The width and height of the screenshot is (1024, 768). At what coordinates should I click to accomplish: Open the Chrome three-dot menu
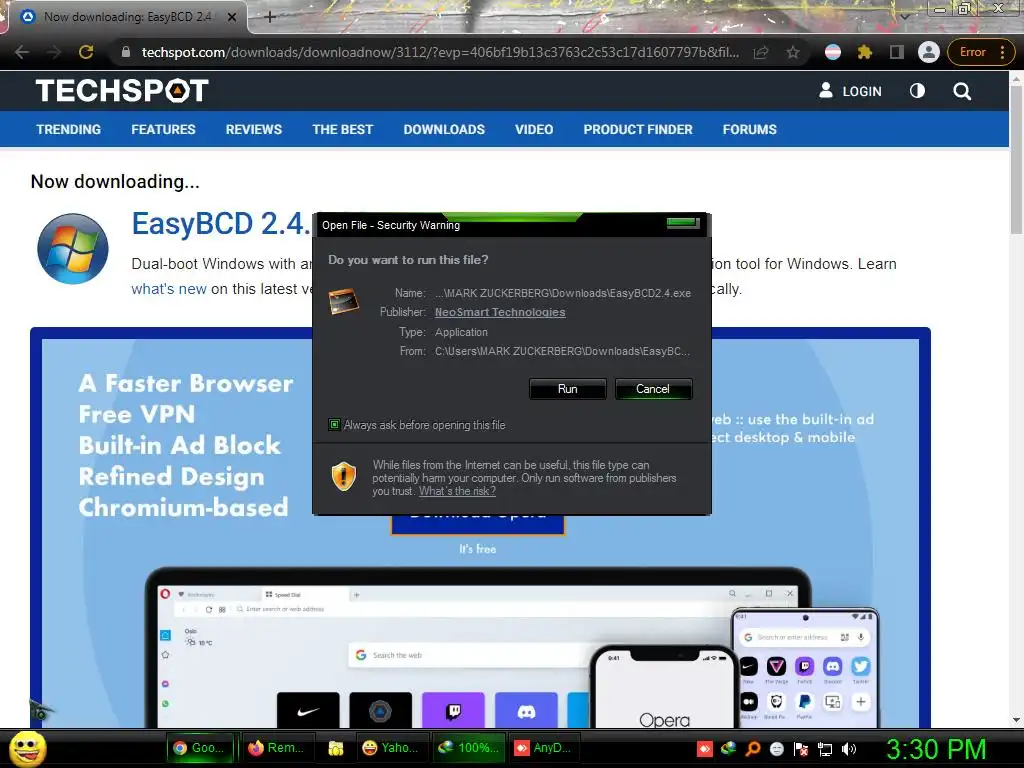pos(1002,52)
